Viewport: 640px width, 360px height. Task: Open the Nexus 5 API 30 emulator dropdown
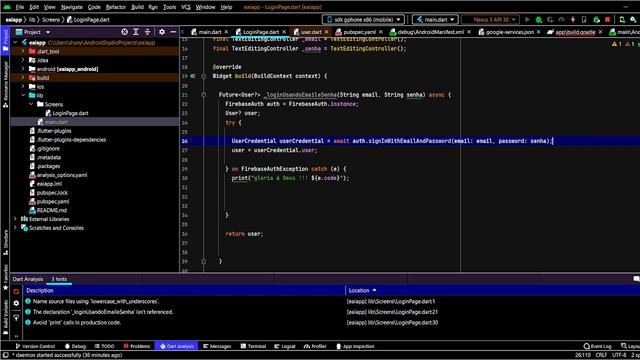point(491,20)
